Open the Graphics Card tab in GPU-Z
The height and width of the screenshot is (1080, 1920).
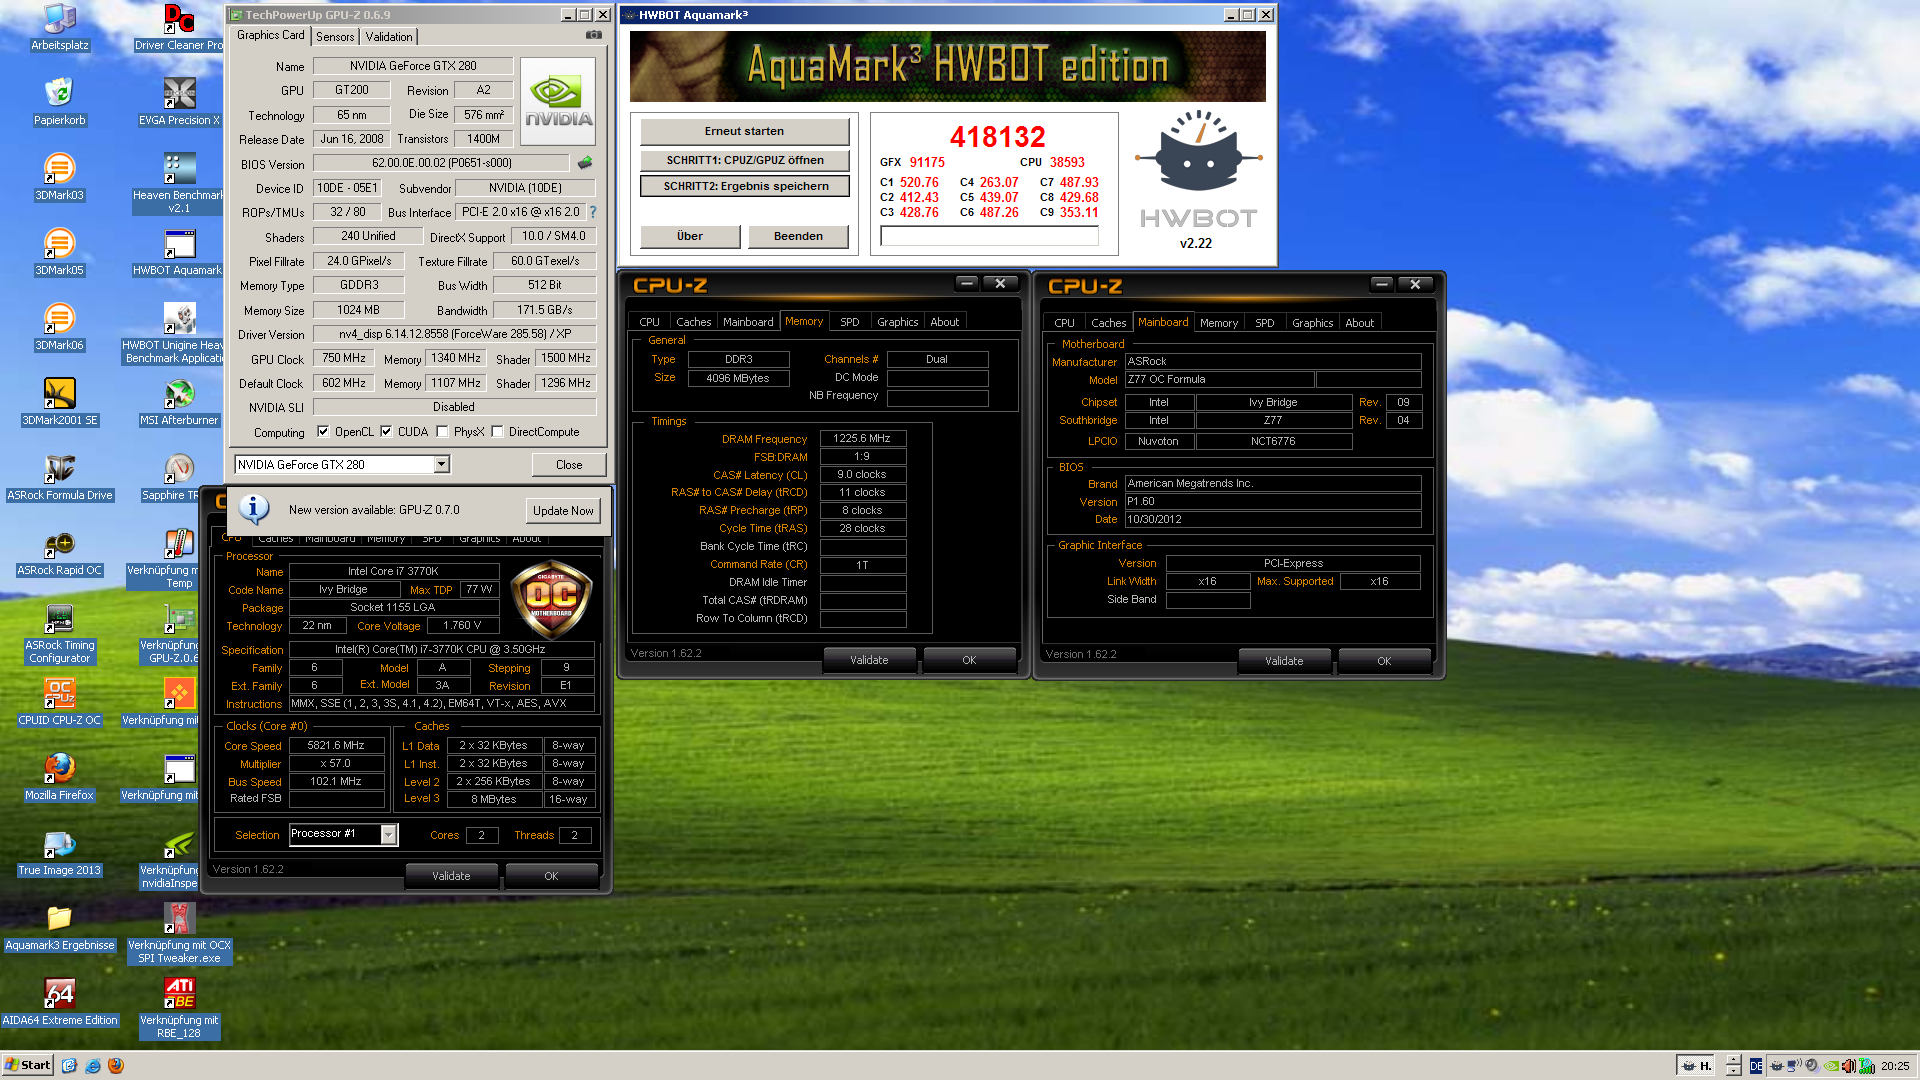point(270,35)
